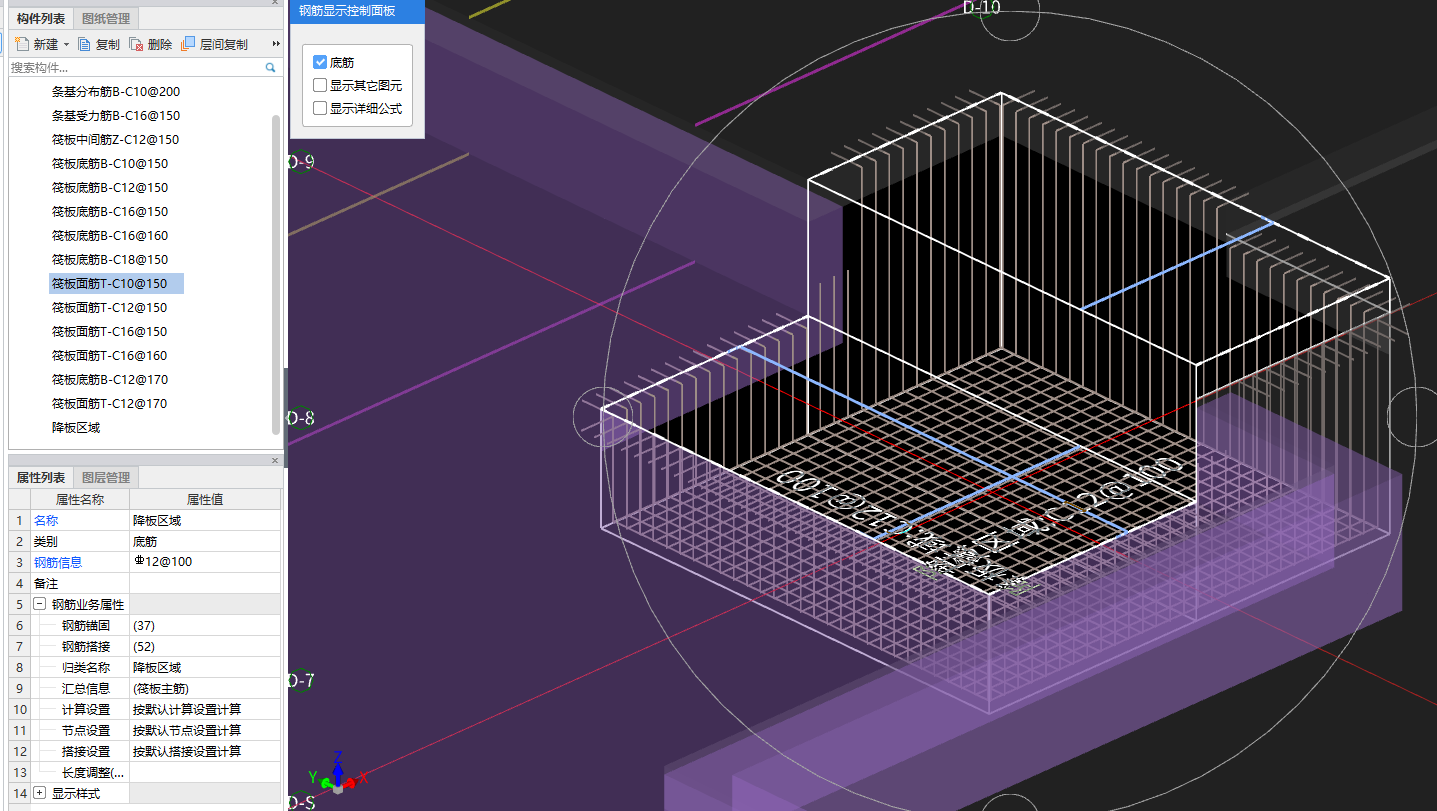Click the 删除 (delete) toolbar button
The image size is (1437, 811).
[151, 44]
